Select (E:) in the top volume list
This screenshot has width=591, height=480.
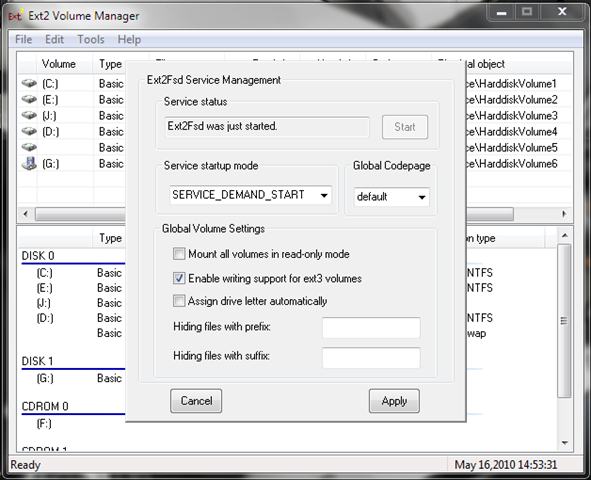pos(50,99)
